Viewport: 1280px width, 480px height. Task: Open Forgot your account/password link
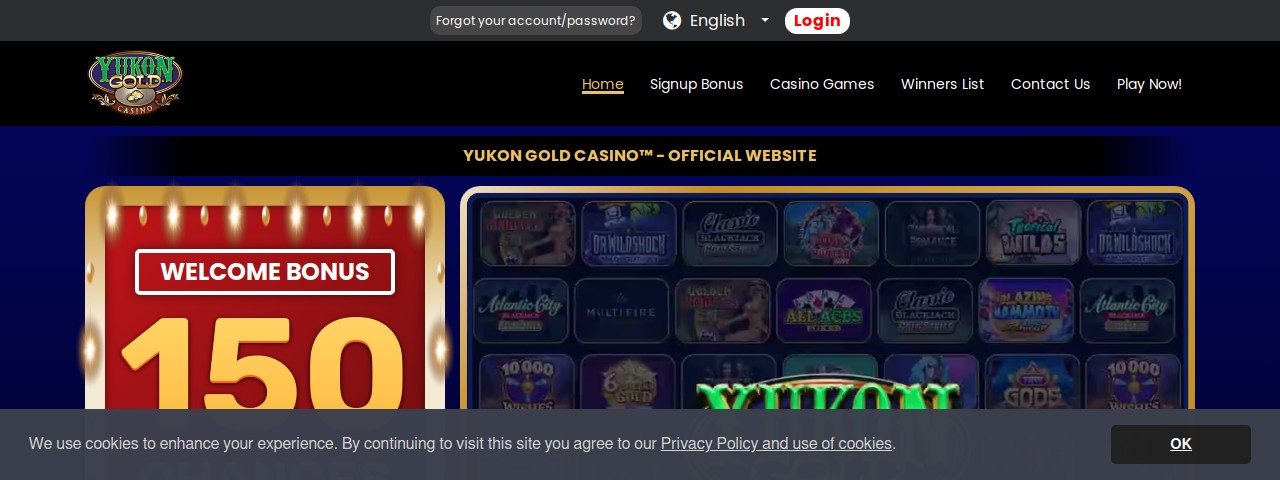[536, 21]
